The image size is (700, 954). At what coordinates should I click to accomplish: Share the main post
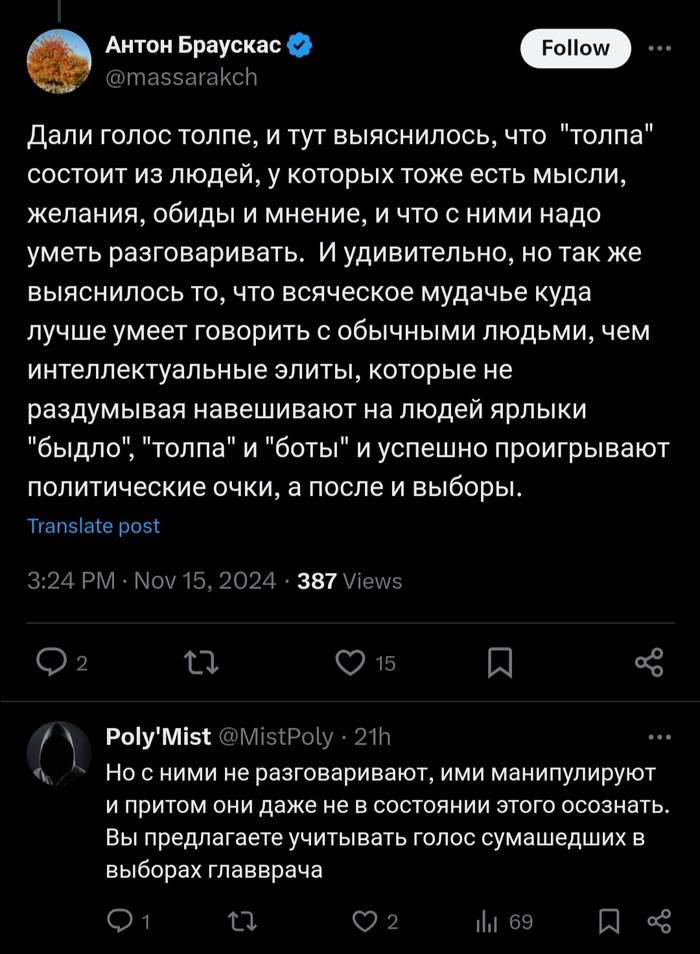649,661
